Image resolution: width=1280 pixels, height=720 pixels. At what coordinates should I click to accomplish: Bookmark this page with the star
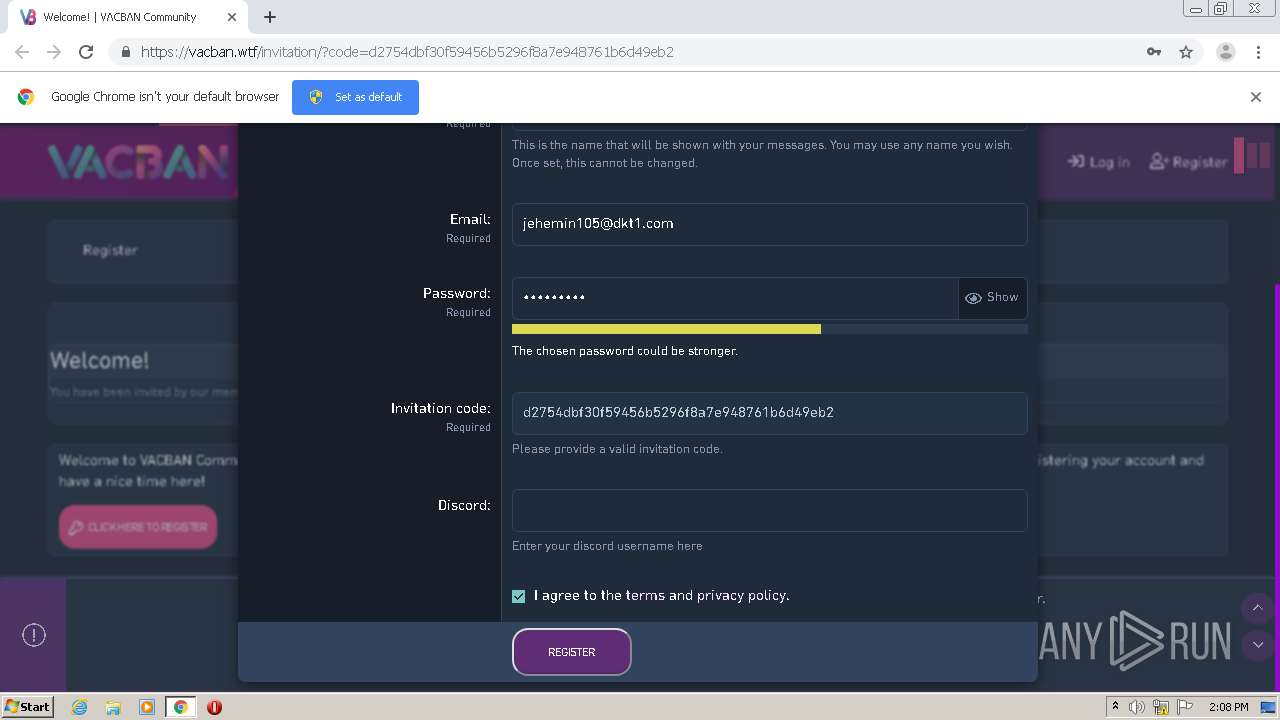(1186, 52)
